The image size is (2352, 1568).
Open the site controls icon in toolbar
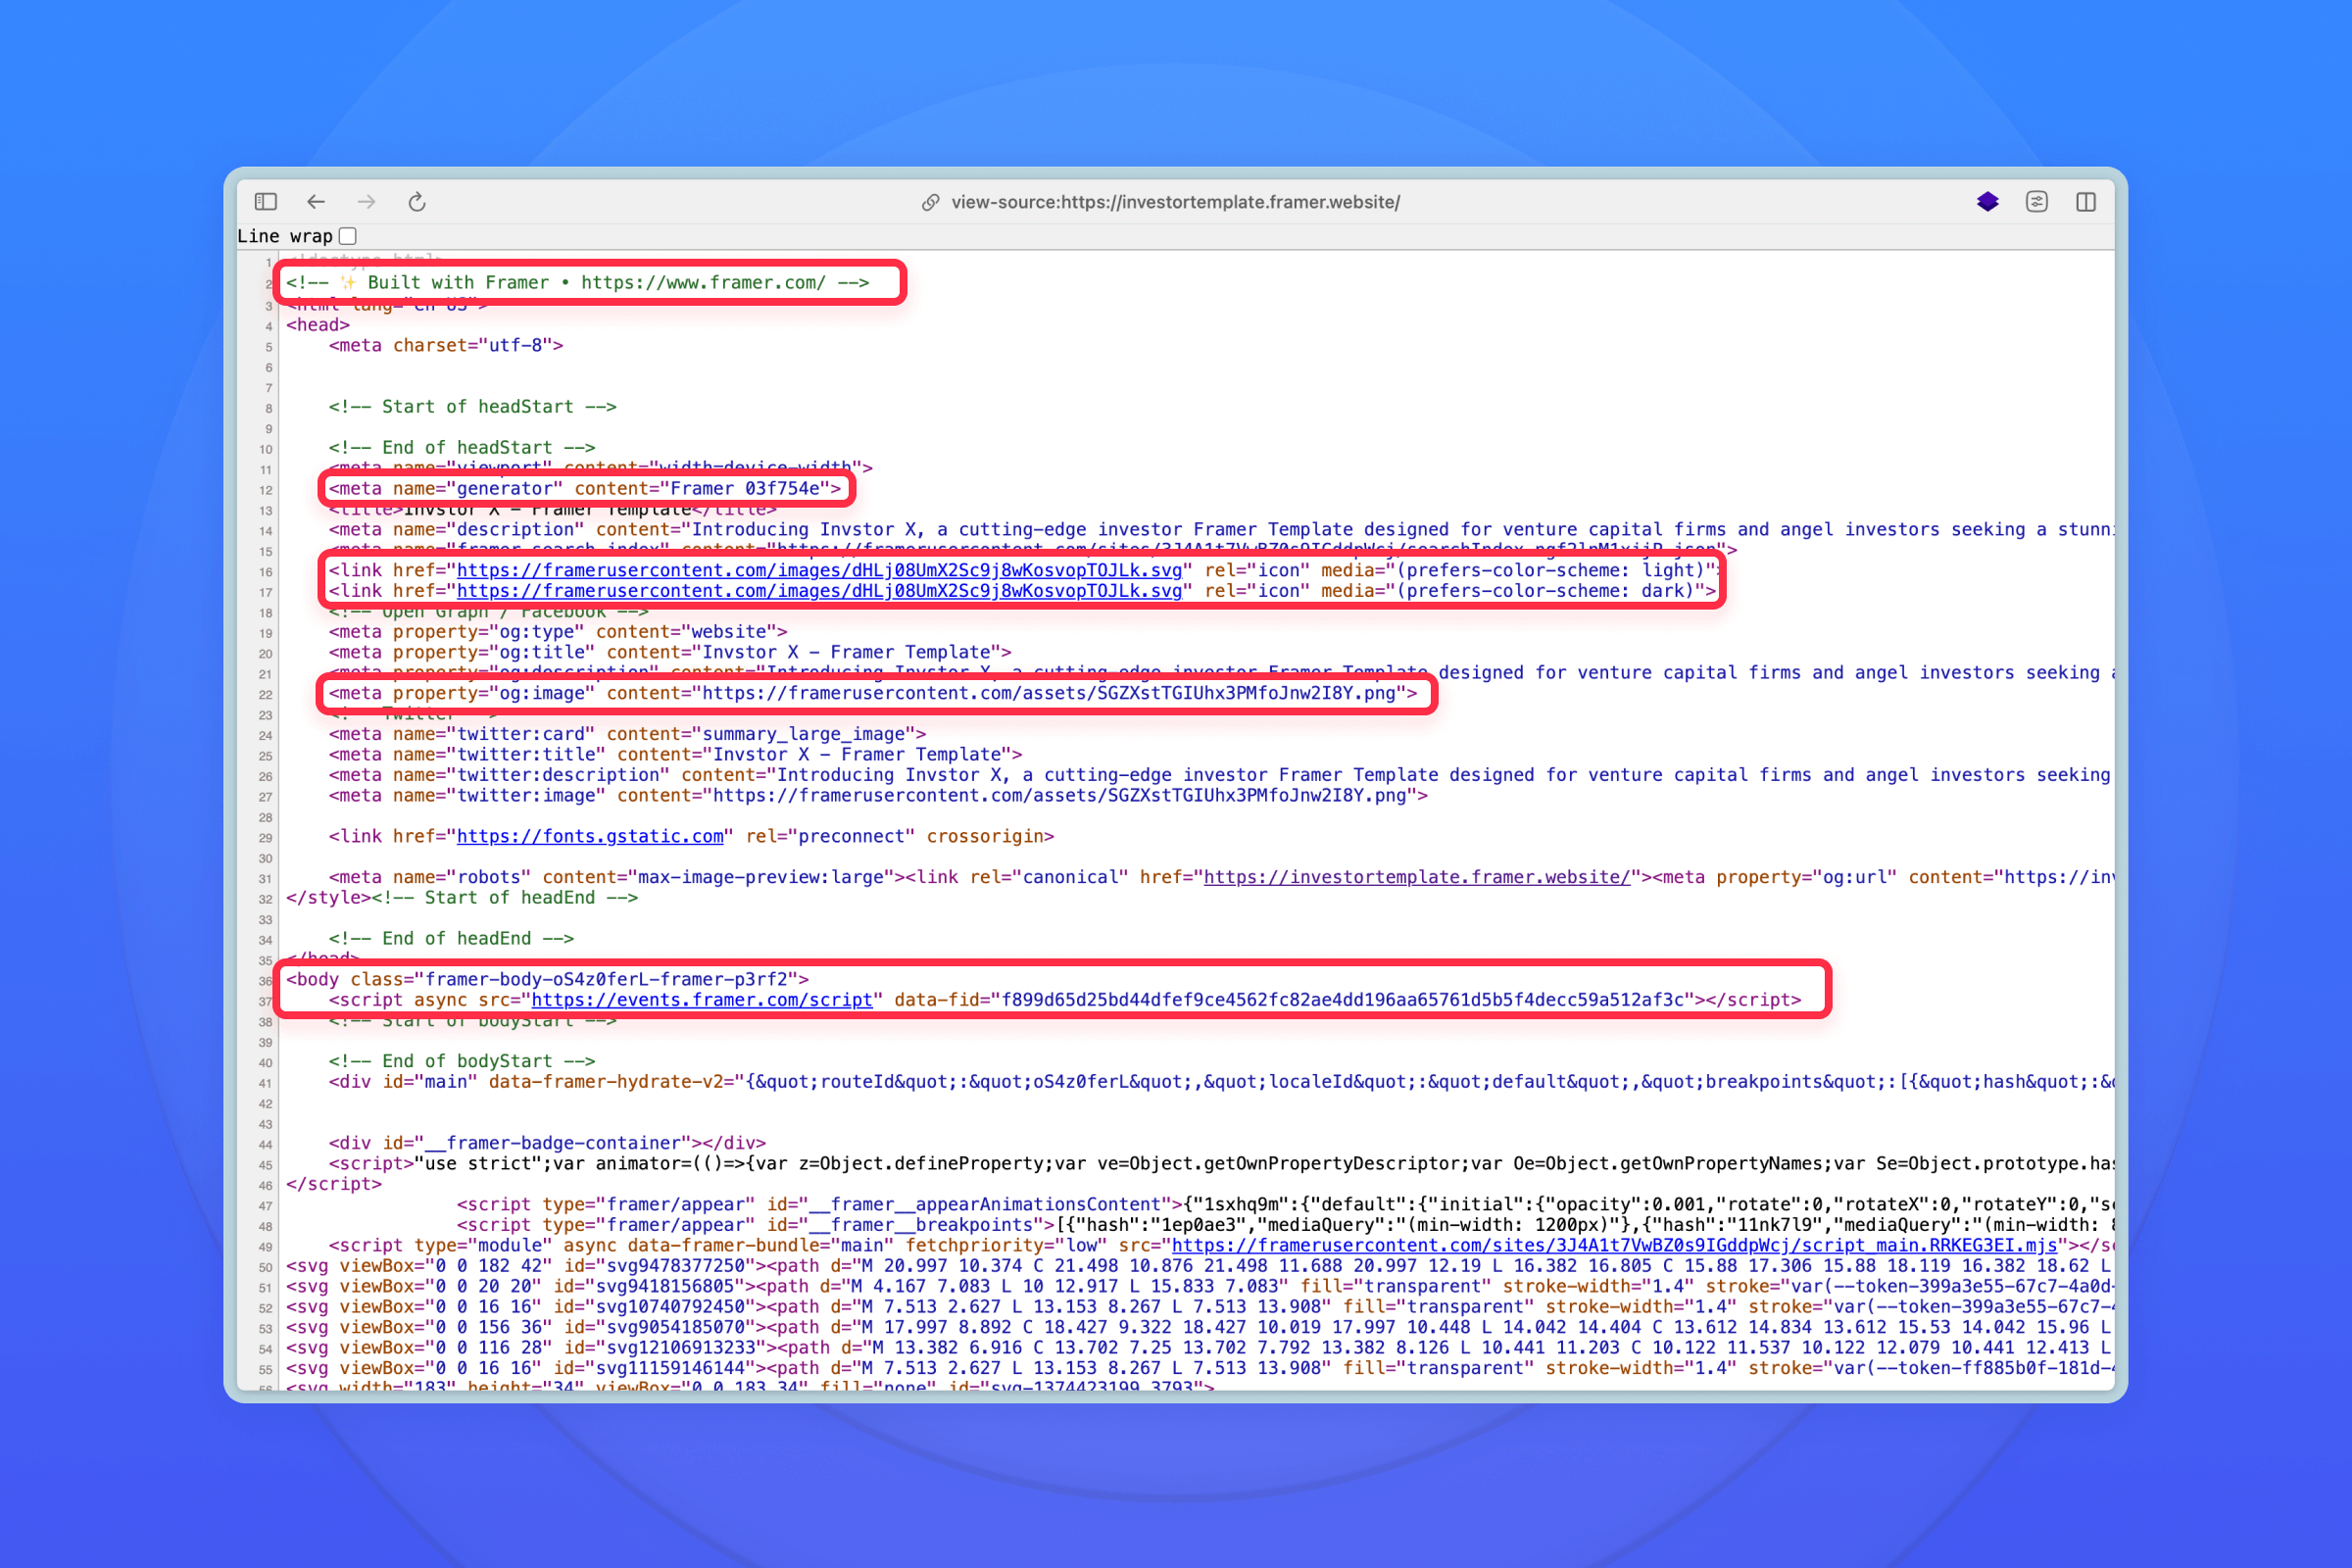point(2037,202)
